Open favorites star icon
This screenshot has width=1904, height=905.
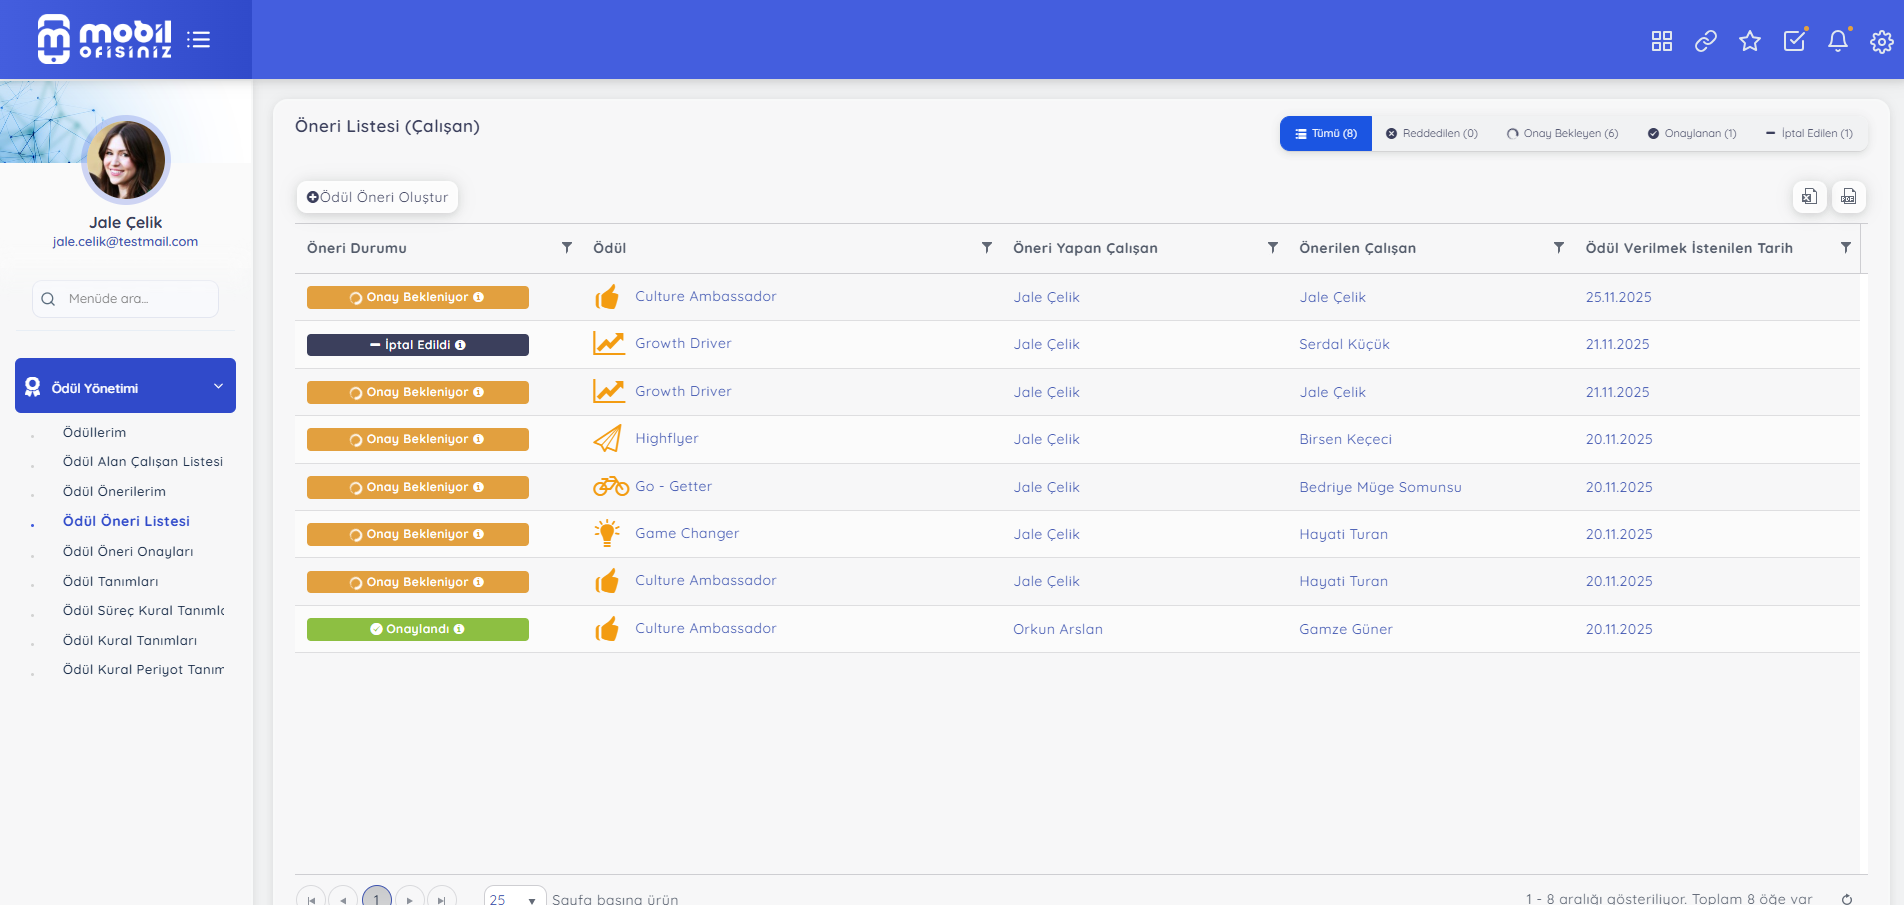click(x=1749, y=41)
